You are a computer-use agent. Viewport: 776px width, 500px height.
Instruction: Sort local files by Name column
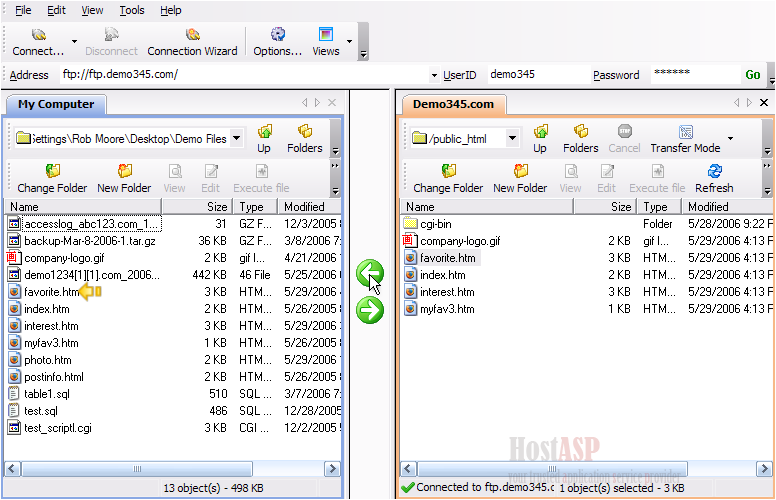tap(83, 206)
